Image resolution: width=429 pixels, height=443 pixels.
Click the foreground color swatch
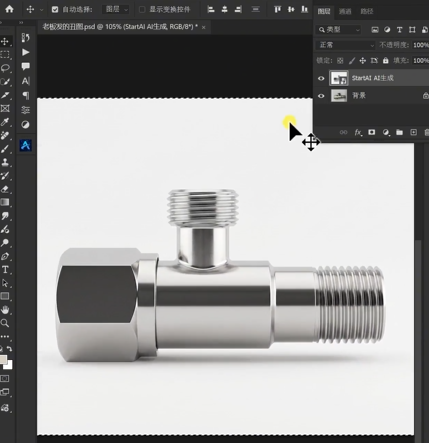(x=3, y=360)
